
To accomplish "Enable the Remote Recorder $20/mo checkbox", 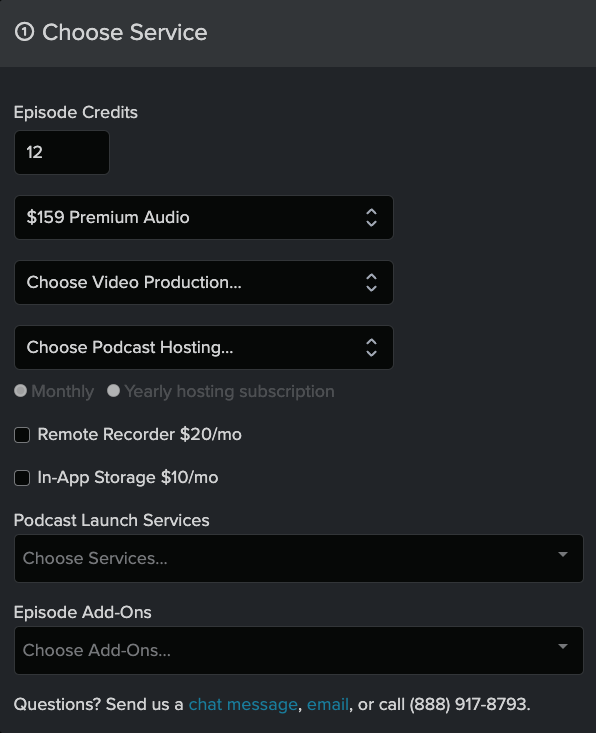I will click(22, 435).
